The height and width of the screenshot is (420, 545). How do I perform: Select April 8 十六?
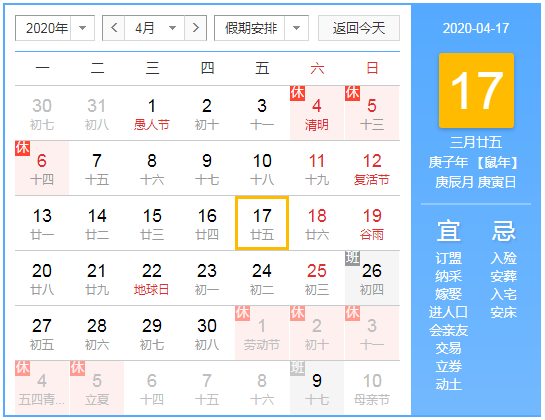click(x=152, y=168)
